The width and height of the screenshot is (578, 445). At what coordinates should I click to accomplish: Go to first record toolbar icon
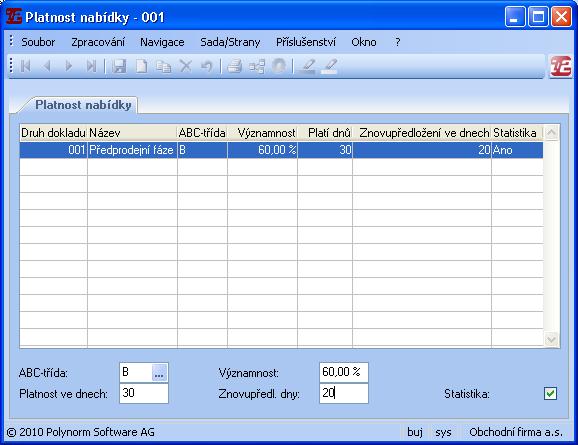click(x=25, y=66)
